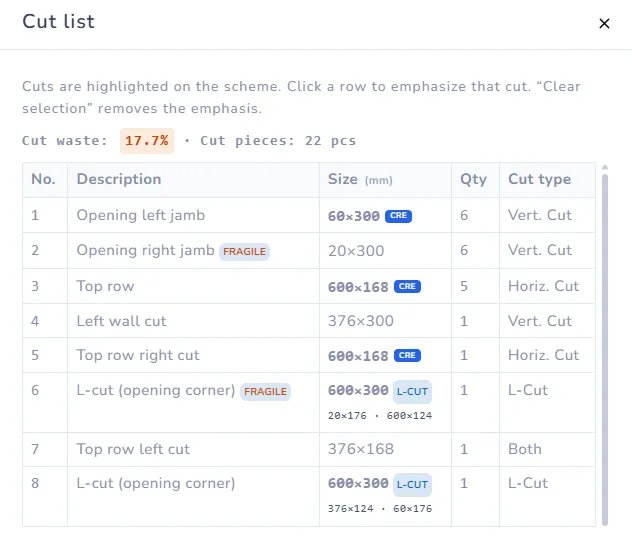Image resolution: width=632 pixels, height=536 pixels.
Task: Select the Opening left jamb row
Action: click(309, 215)
